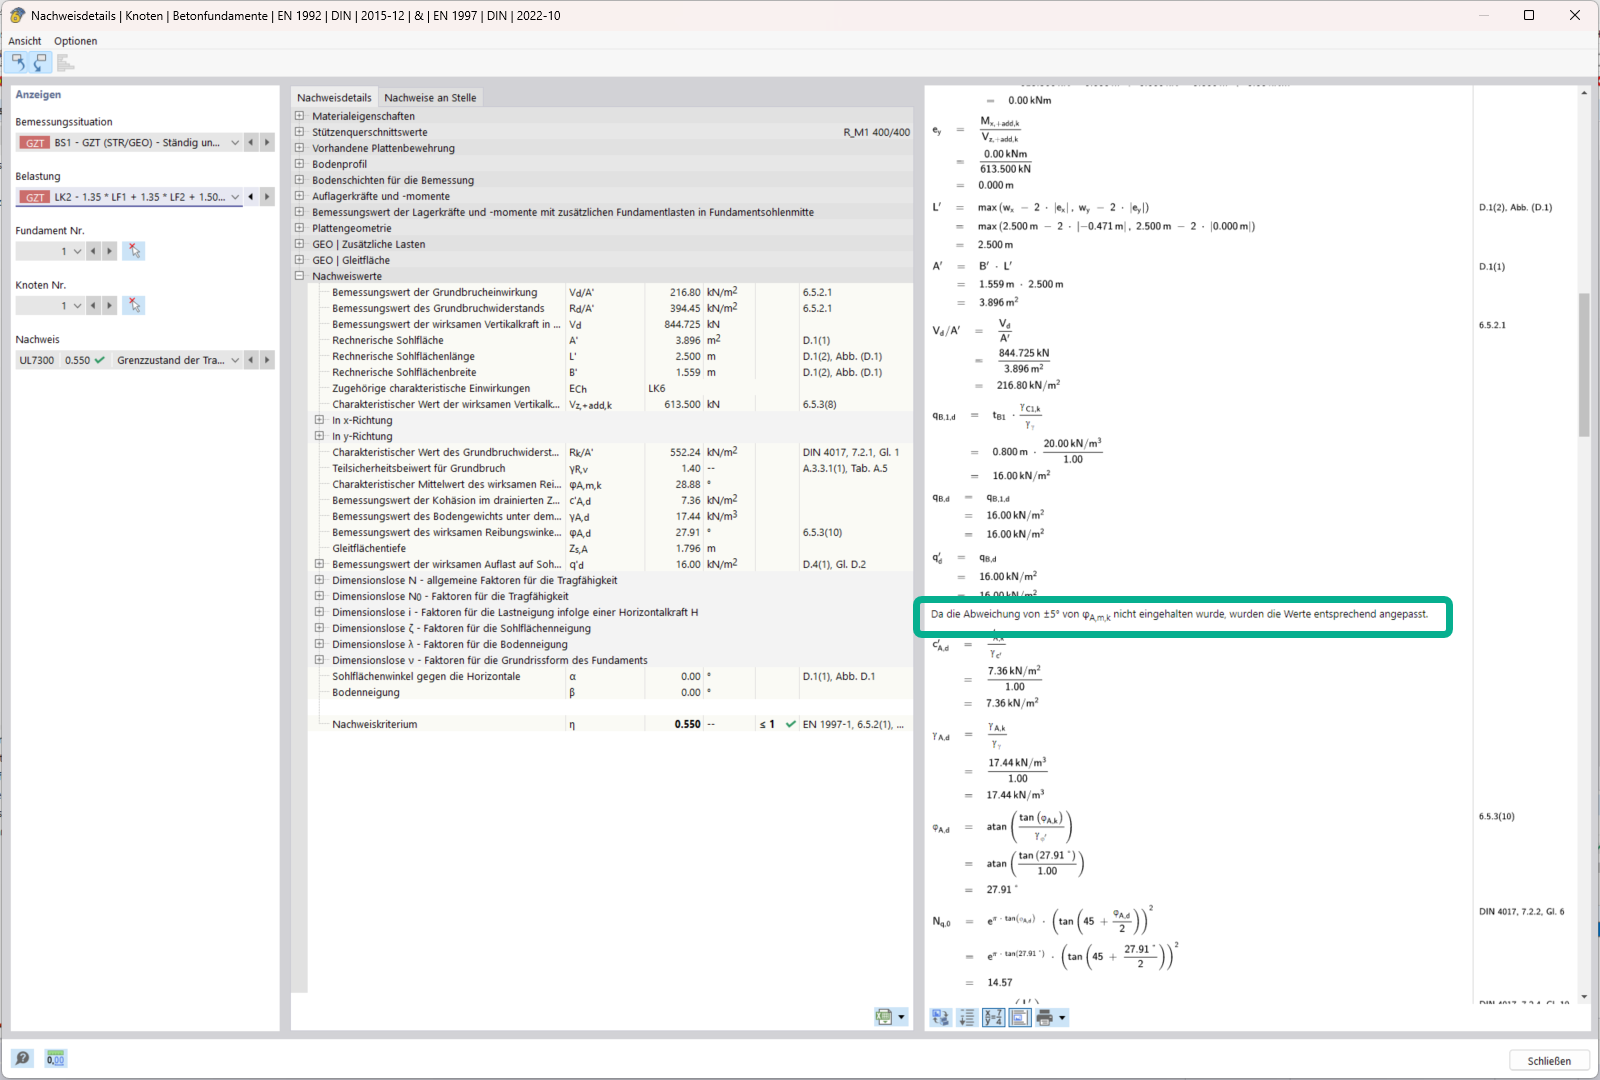Click the printer icon
1600x1080 pixels.
click(1045, 1017)
